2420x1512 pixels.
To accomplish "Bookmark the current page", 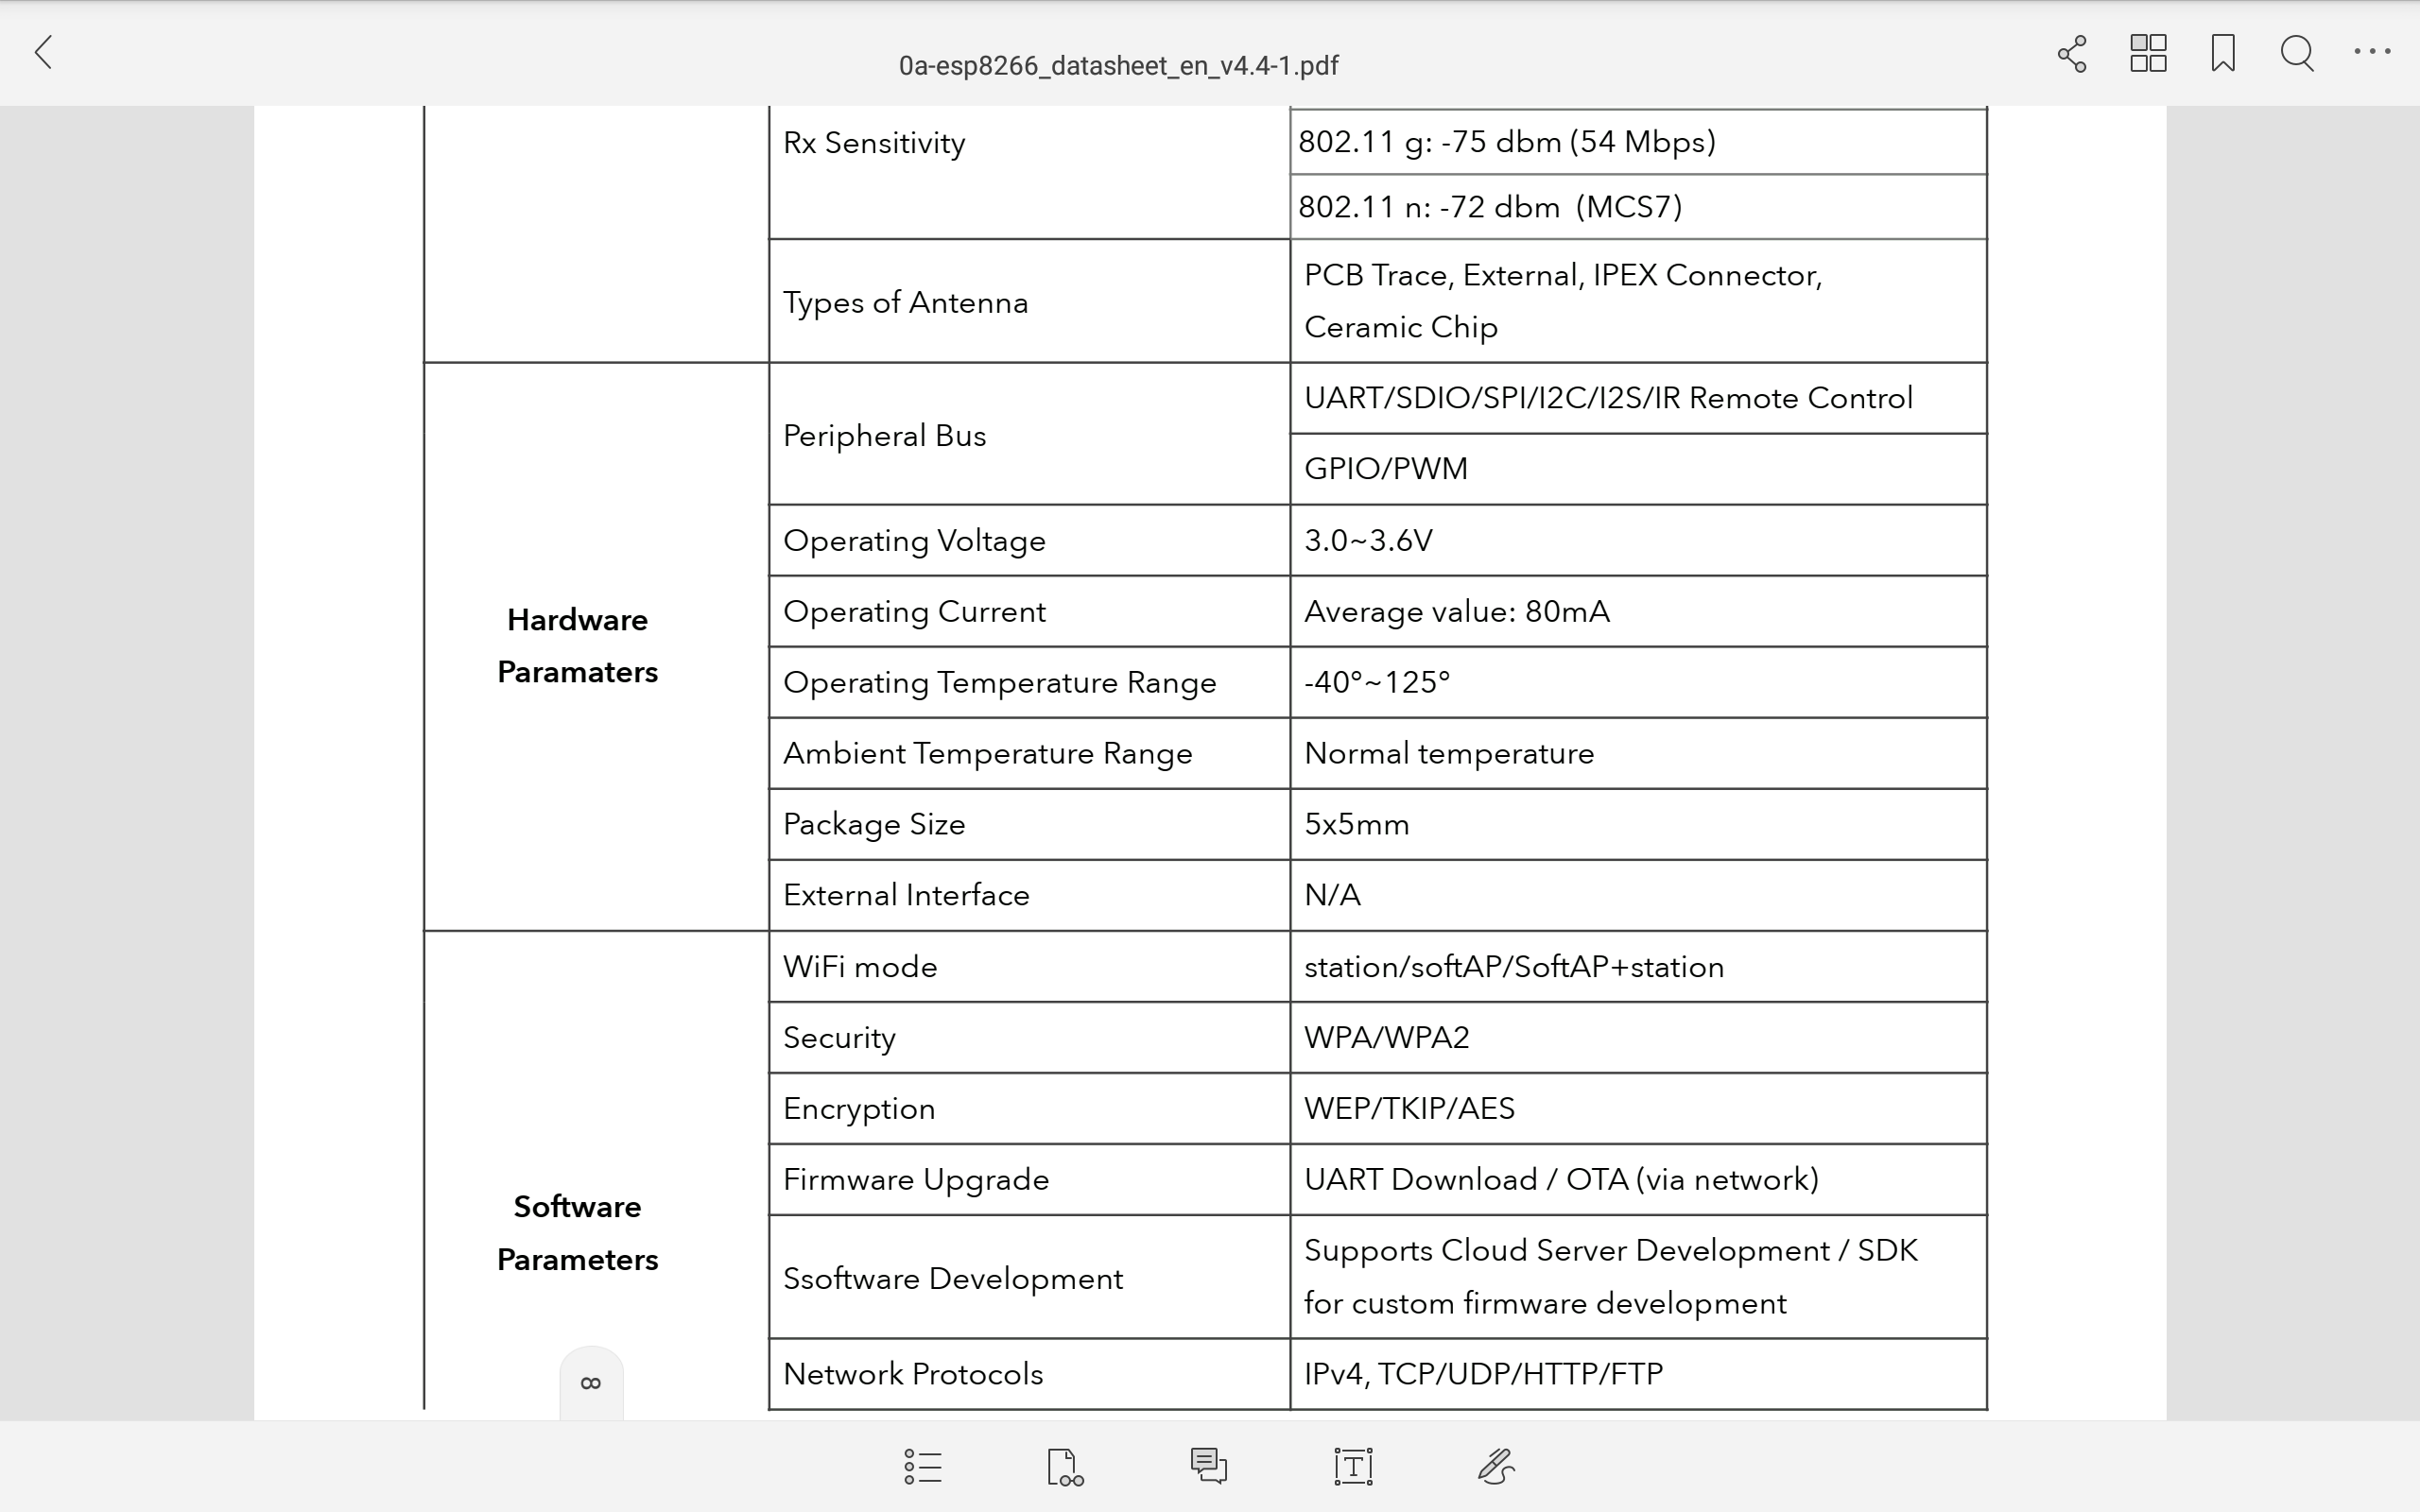I will 2222,53.
